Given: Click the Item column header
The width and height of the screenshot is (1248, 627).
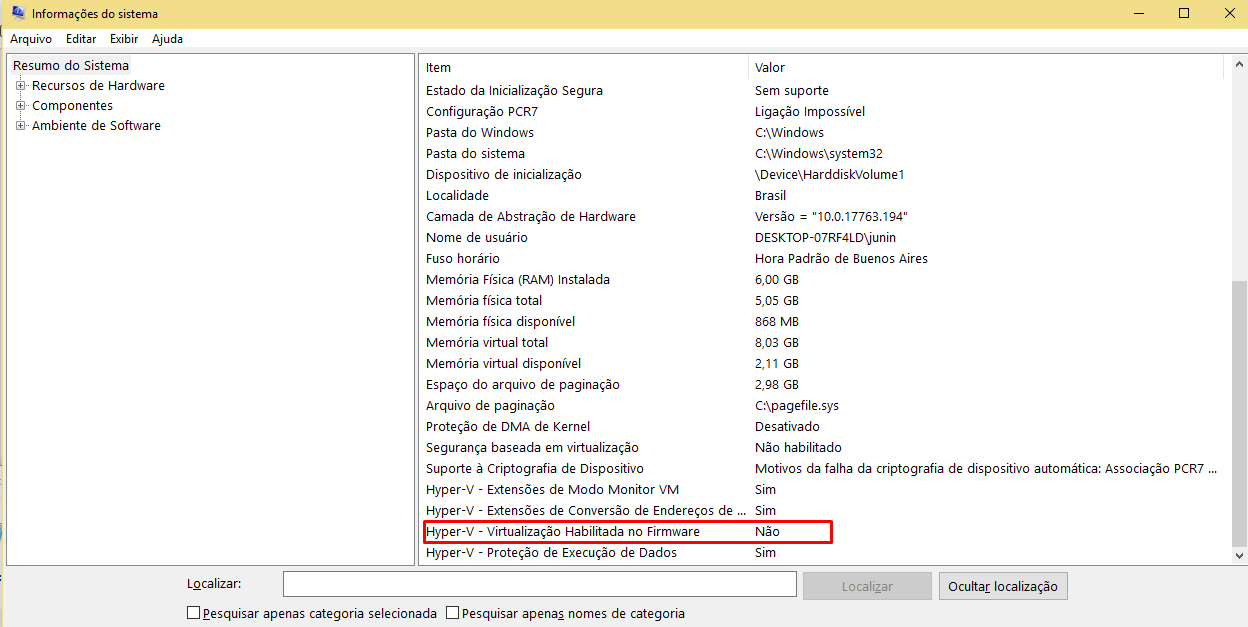Looking at the screenshot, I should click(583, 67).
